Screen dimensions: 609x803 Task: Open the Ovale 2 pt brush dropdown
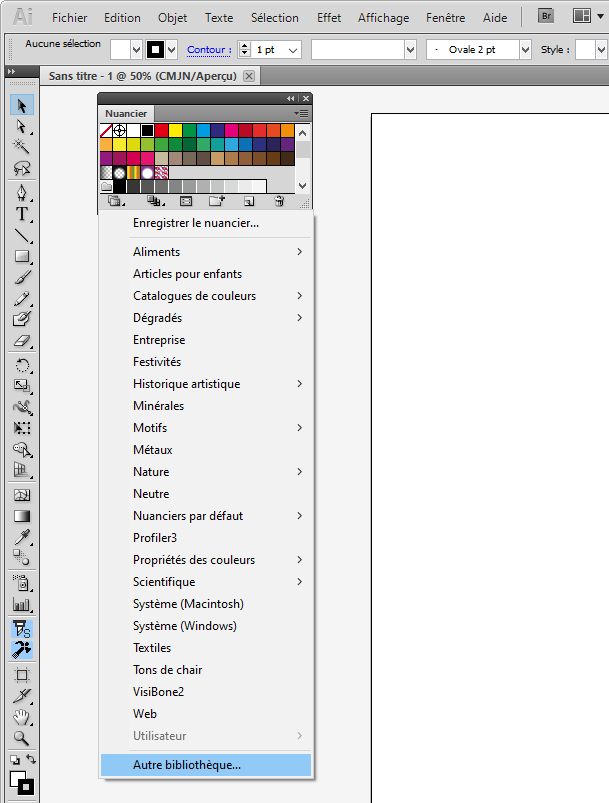point(525,50)
